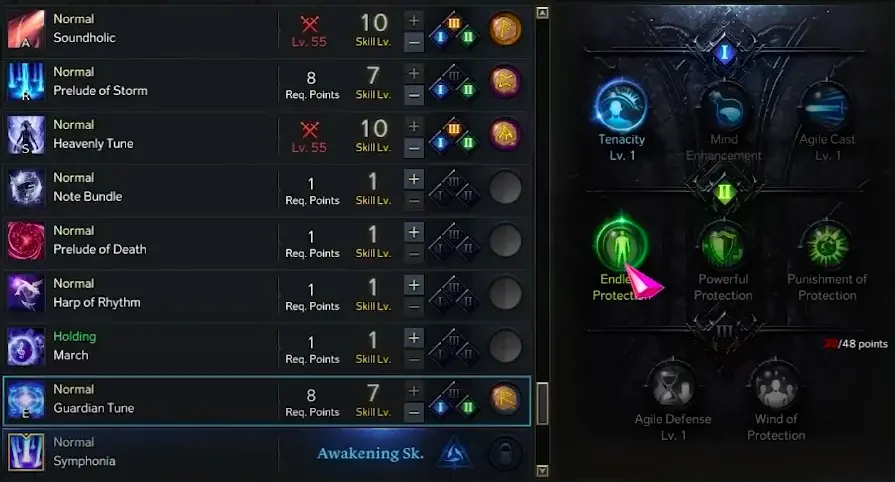Decrease Prelude of Storm skill level

click(414, 95)
